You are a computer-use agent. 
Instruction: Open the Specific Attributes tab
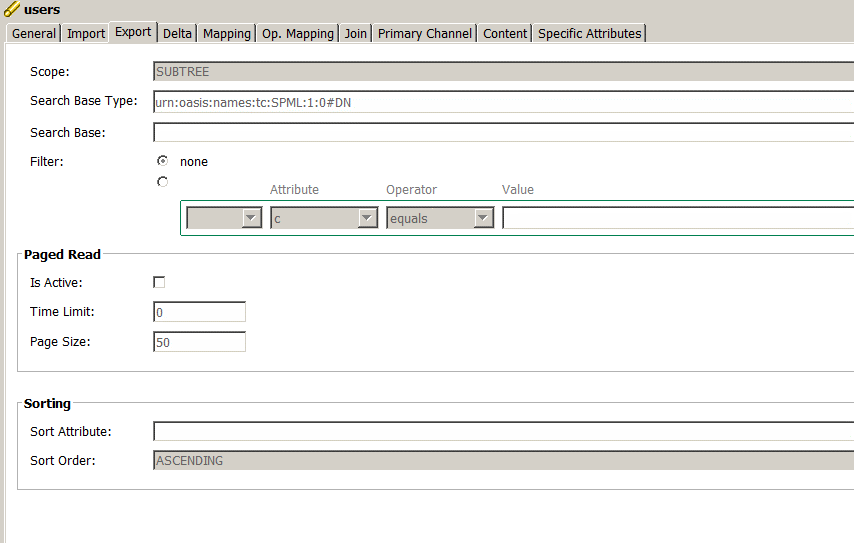(x=590, y=33)
